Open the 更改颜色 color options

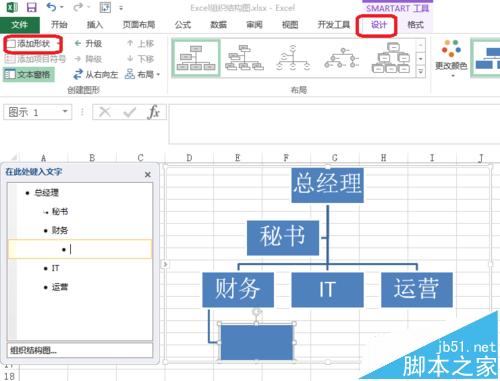pyautogui.click(x=451, y=58)
